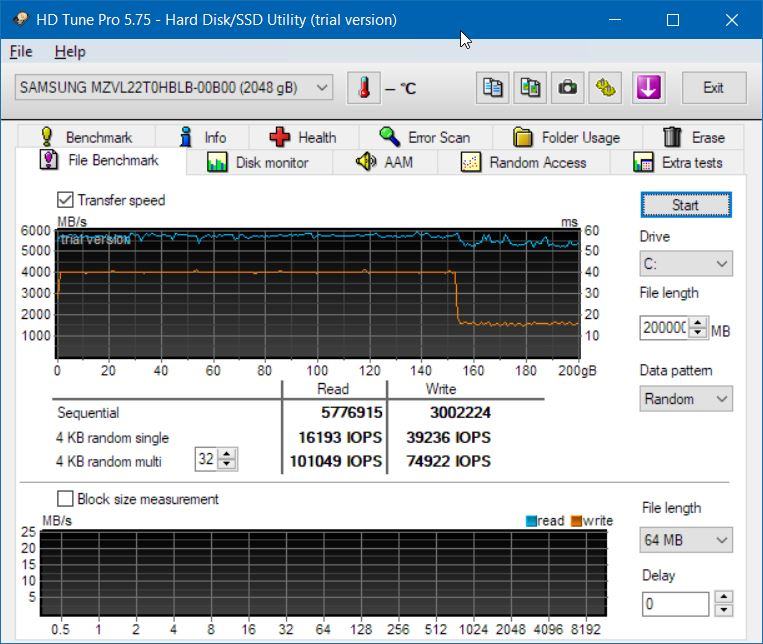Image resolution: width=763 pixels, height=644 pixels.
Task: Increase the Delay value
Action: pyautogui.click(x=724, y=597)
